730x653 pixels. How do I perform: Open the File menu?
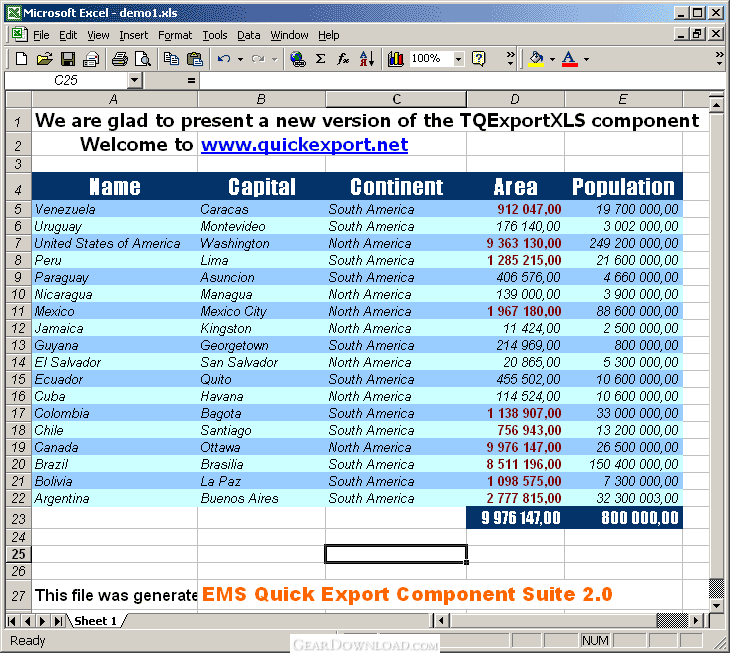tap(41, 35)
